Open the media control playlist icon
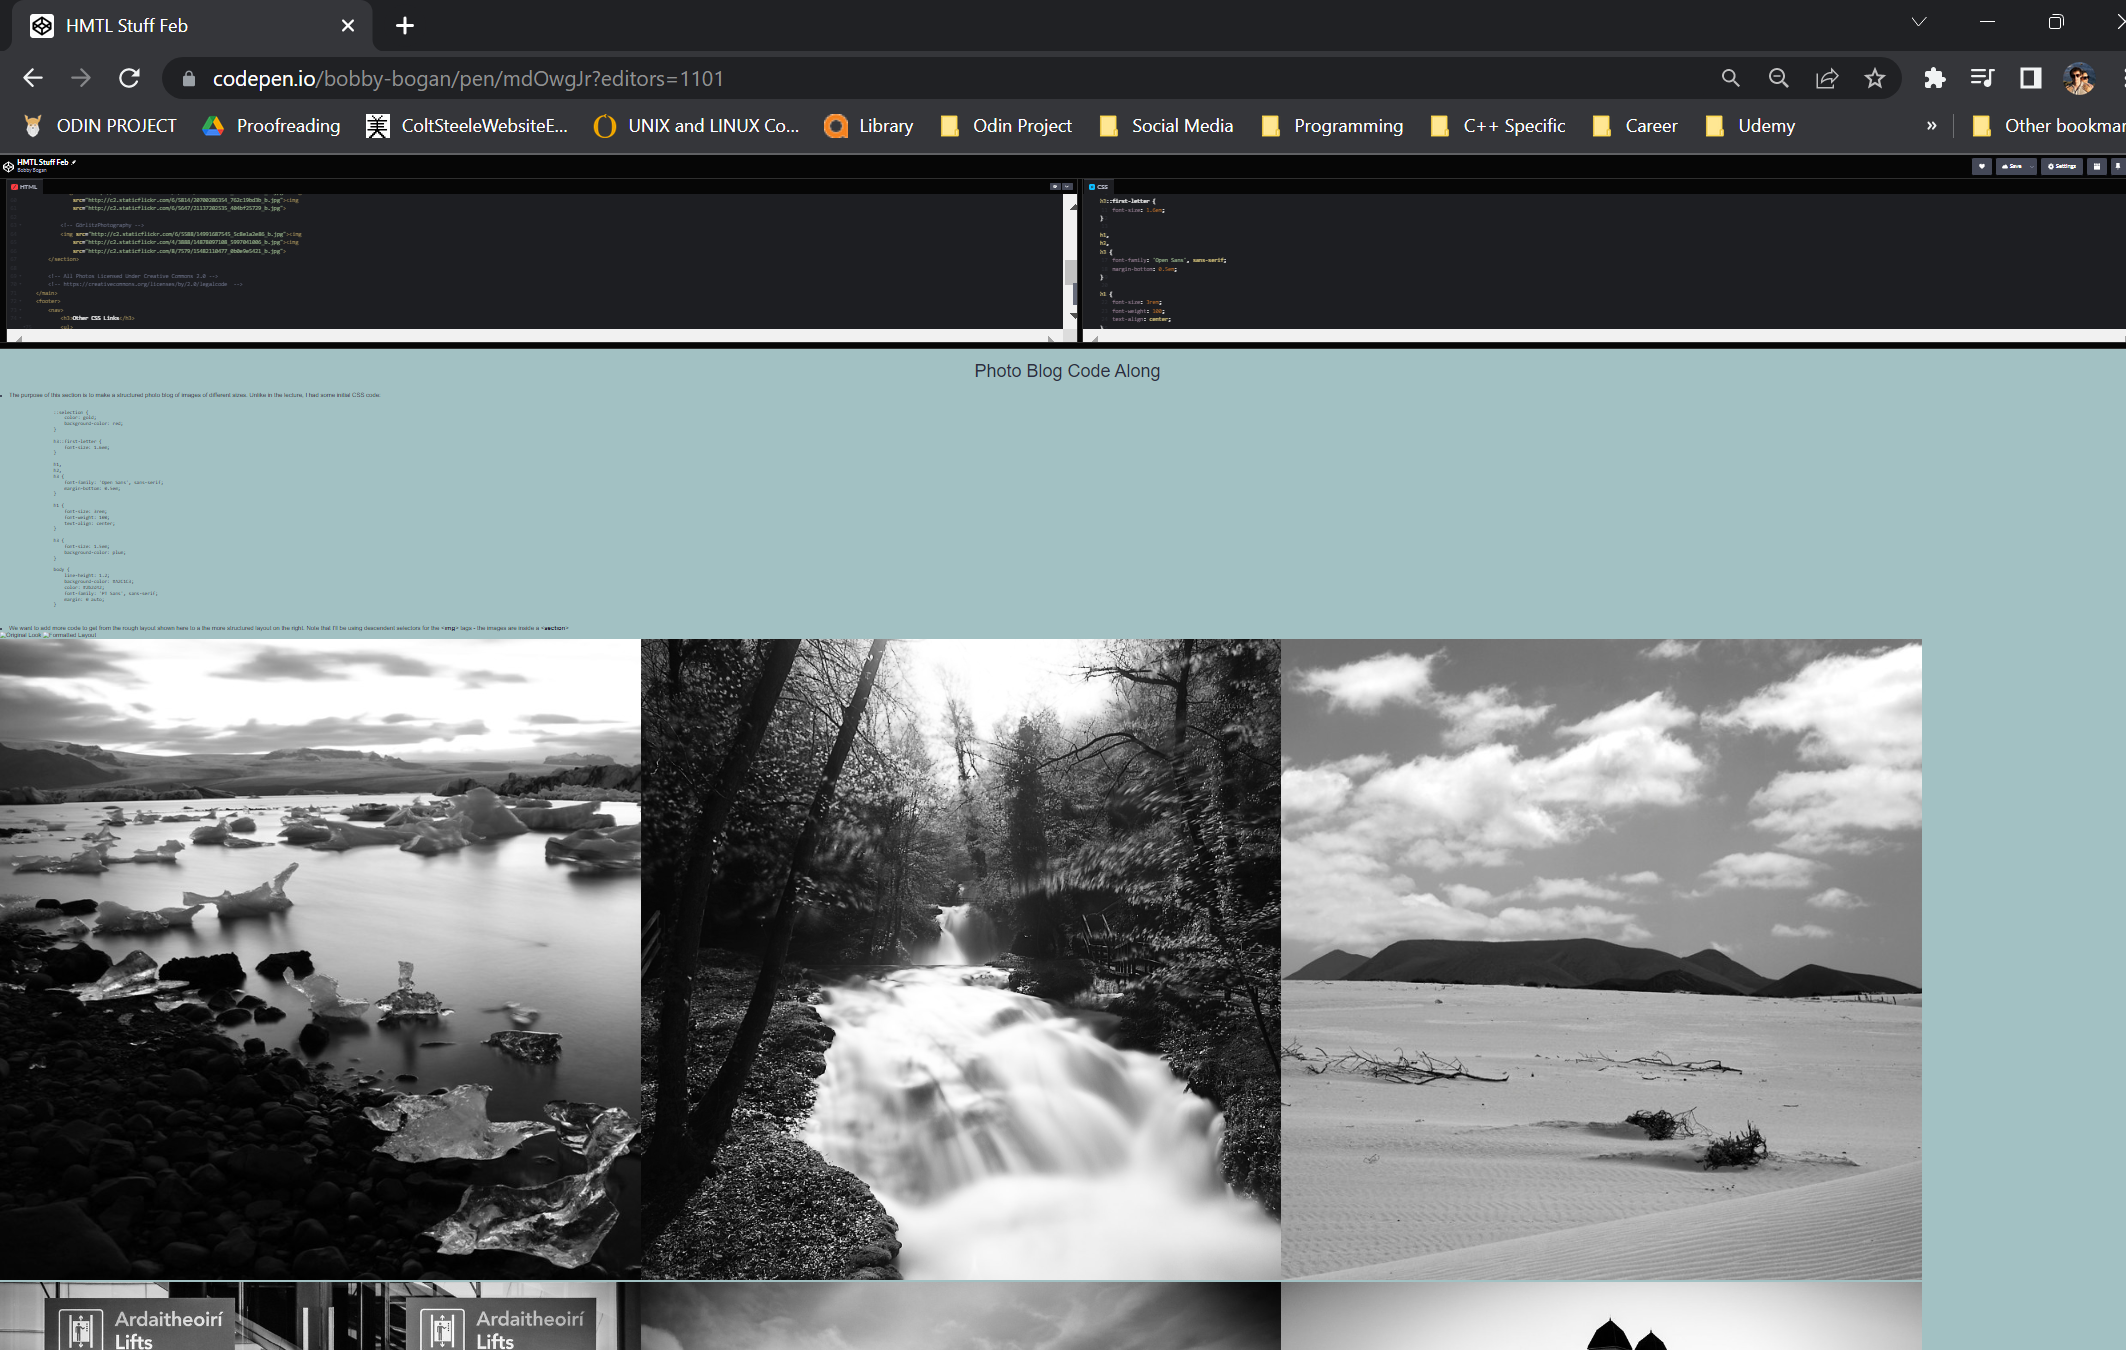The image size is (2126, 1350). 1982,78
